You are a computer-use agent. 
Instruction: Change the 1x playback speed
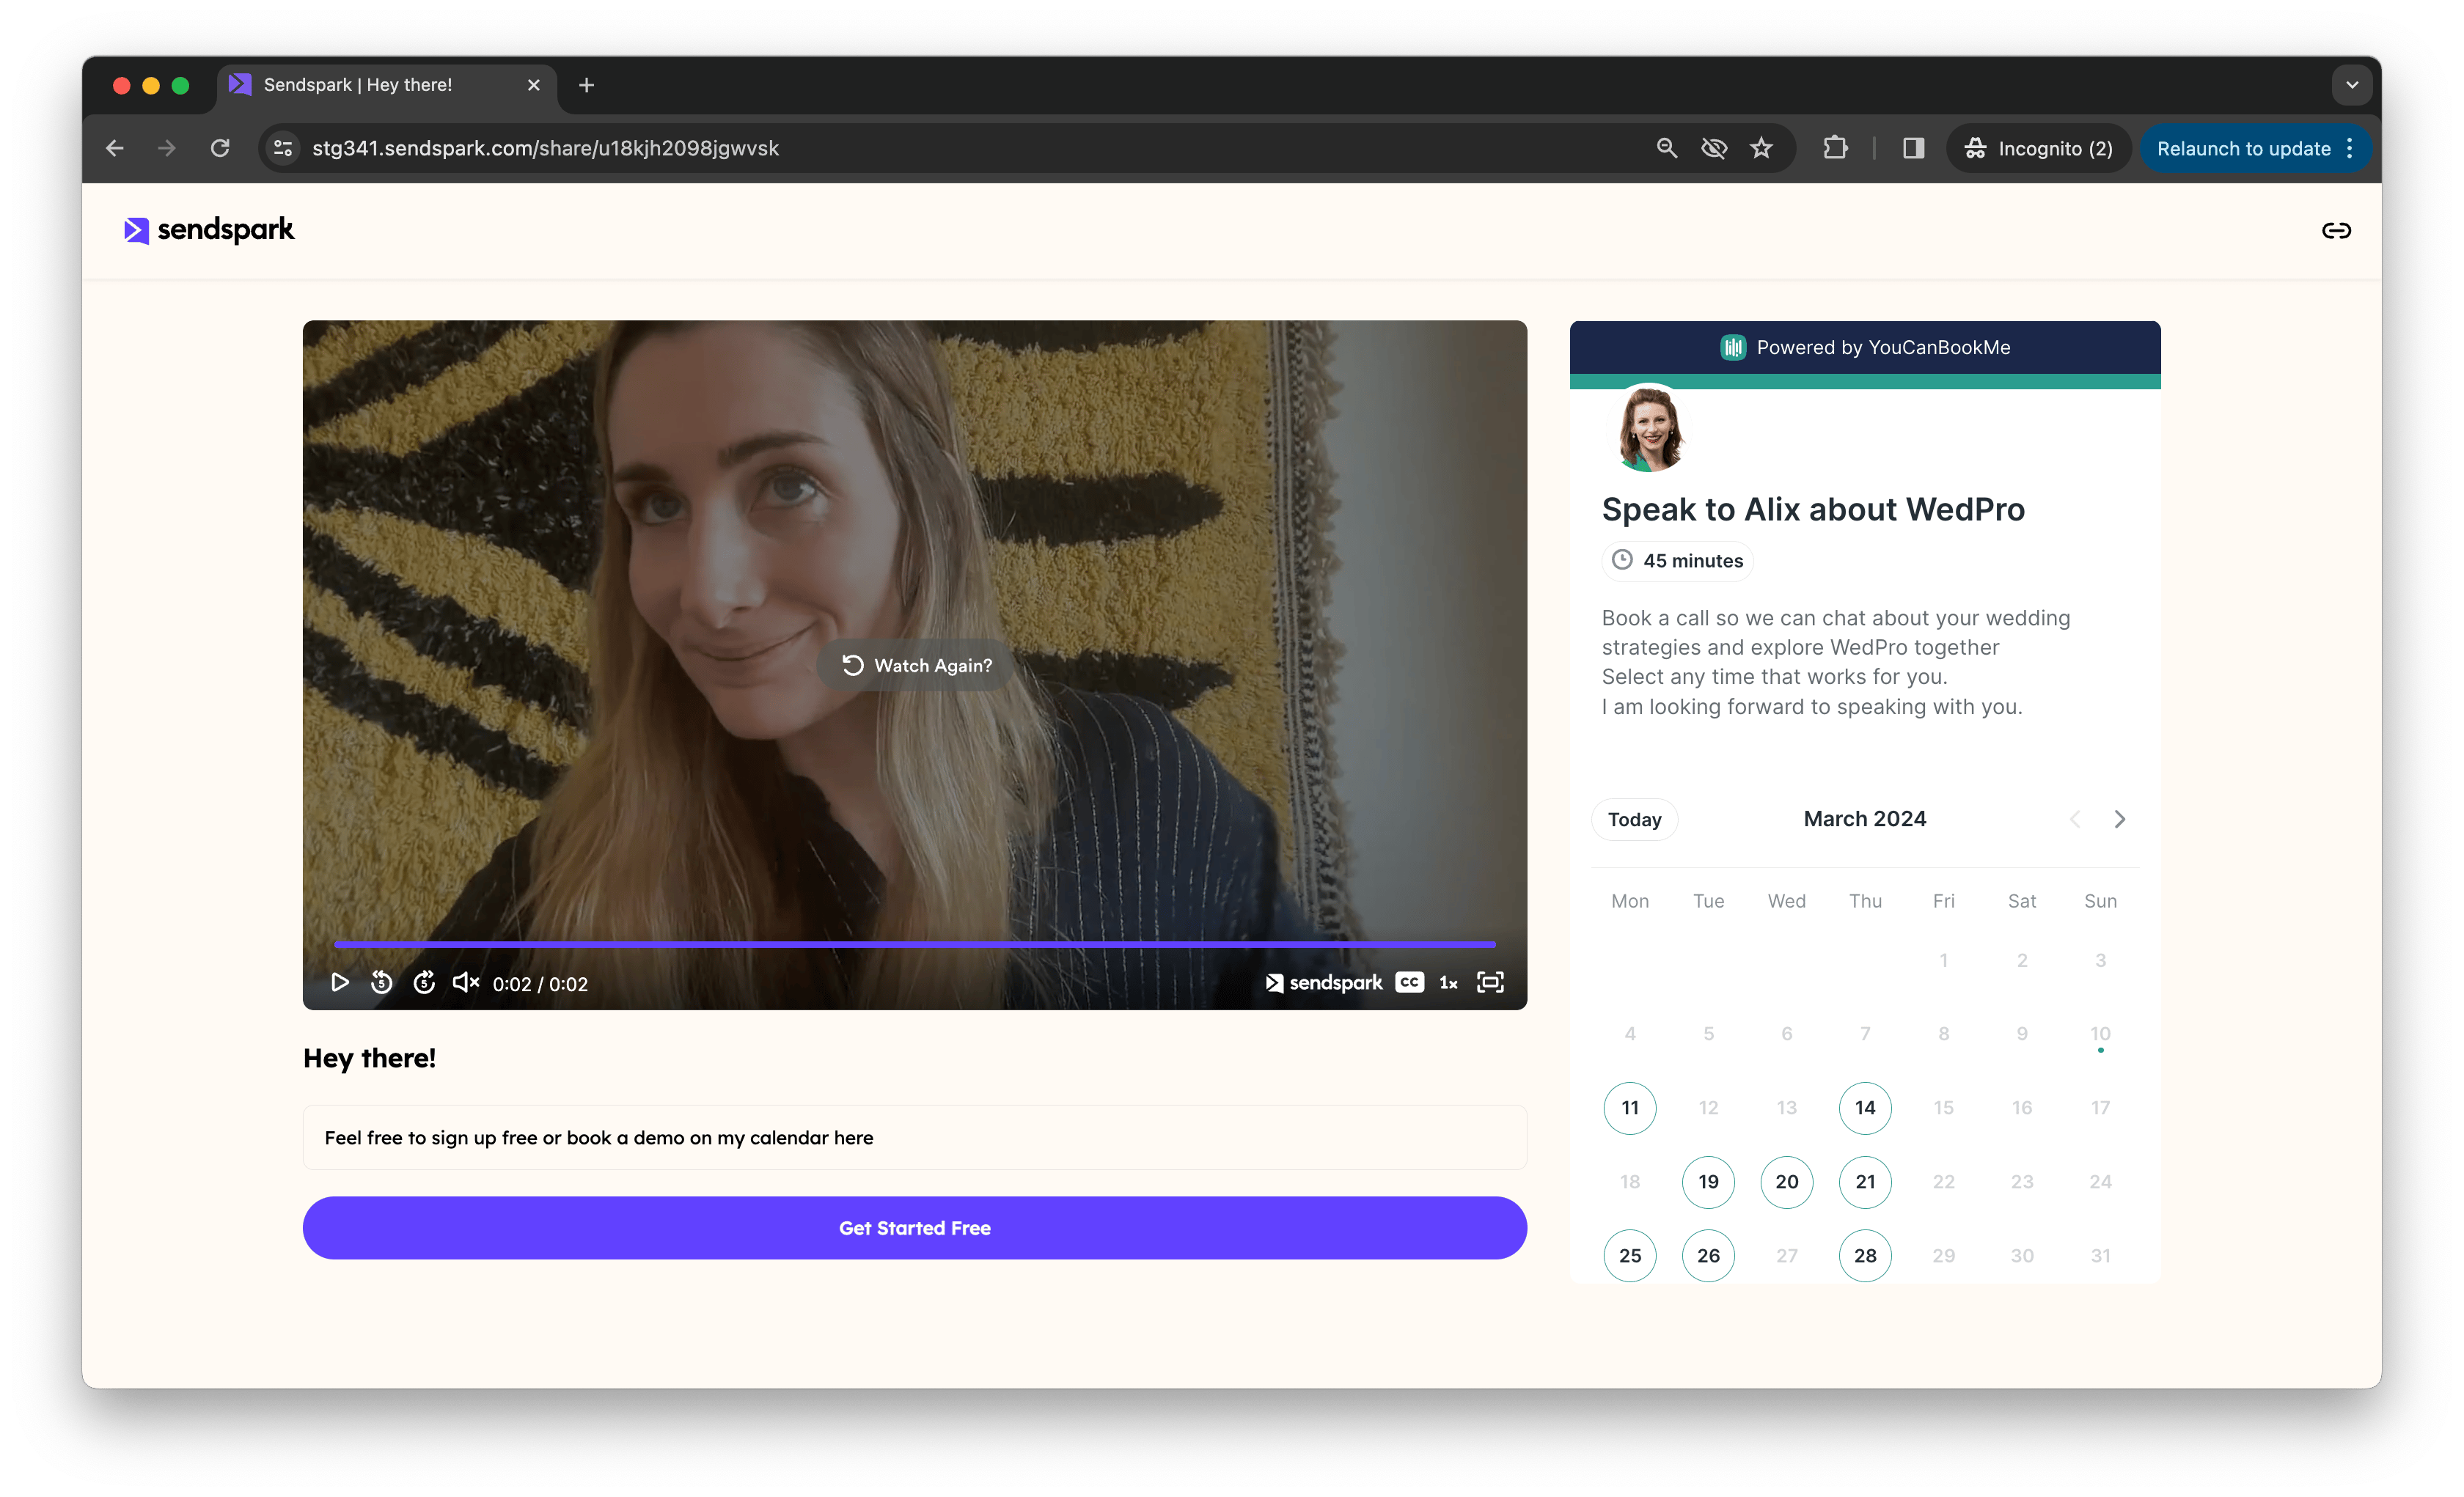click(1448, 983)
